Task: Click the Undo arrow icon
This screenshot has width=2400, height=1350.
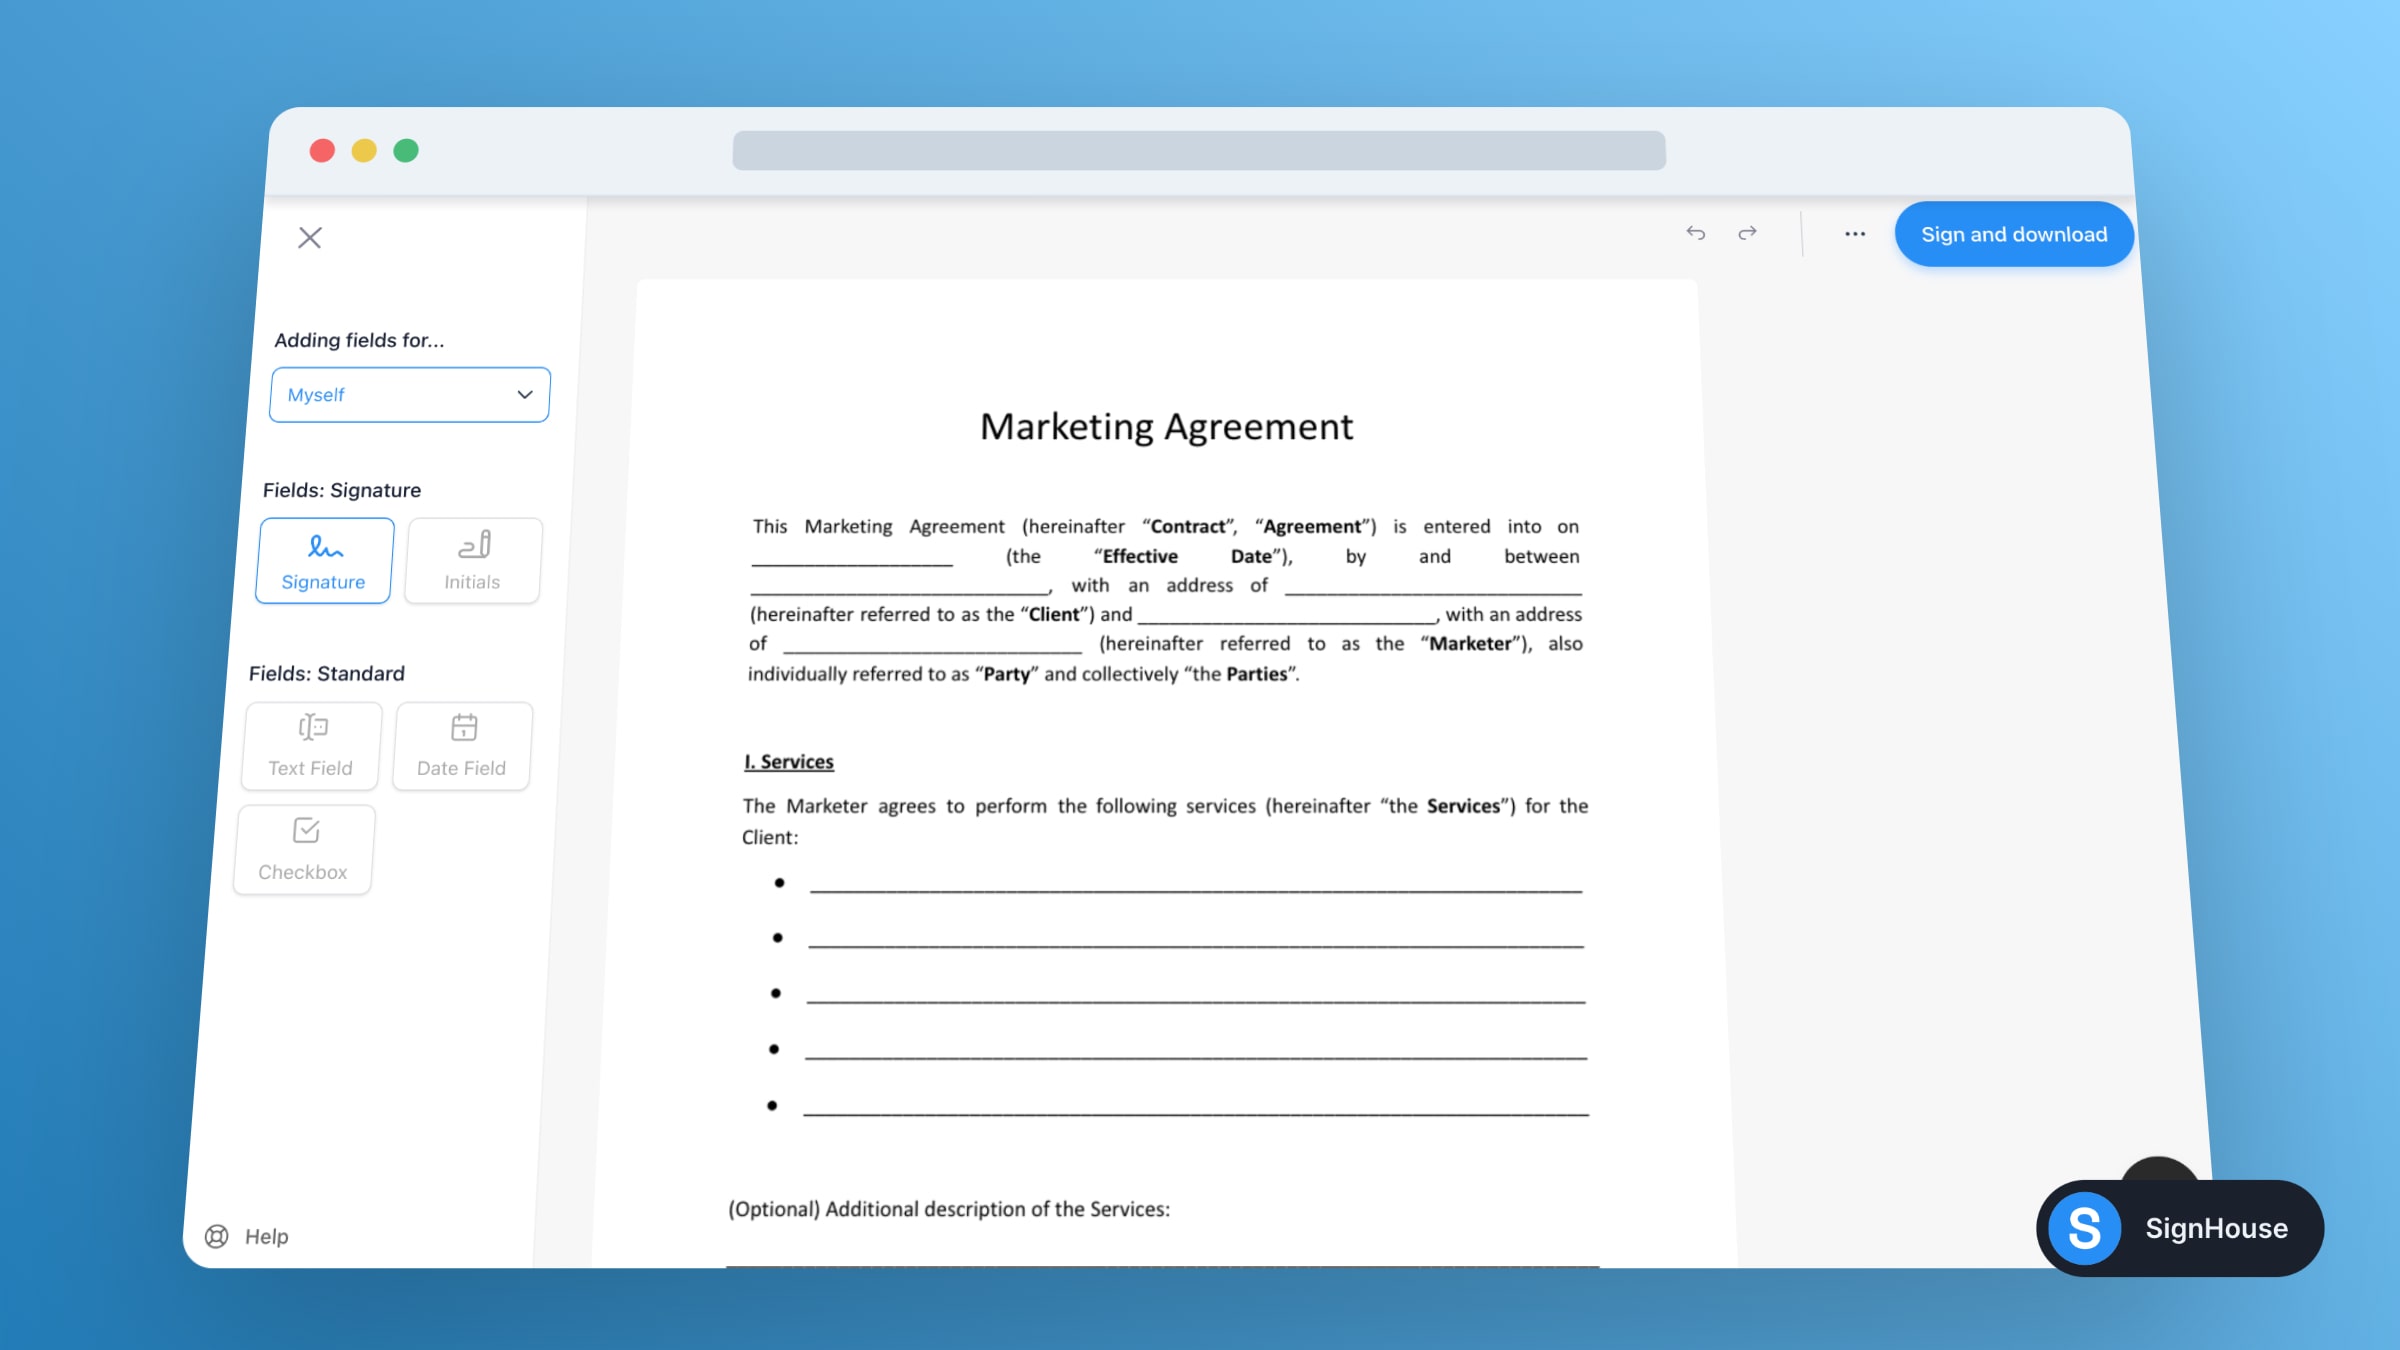Action: tap(1696, 233)
